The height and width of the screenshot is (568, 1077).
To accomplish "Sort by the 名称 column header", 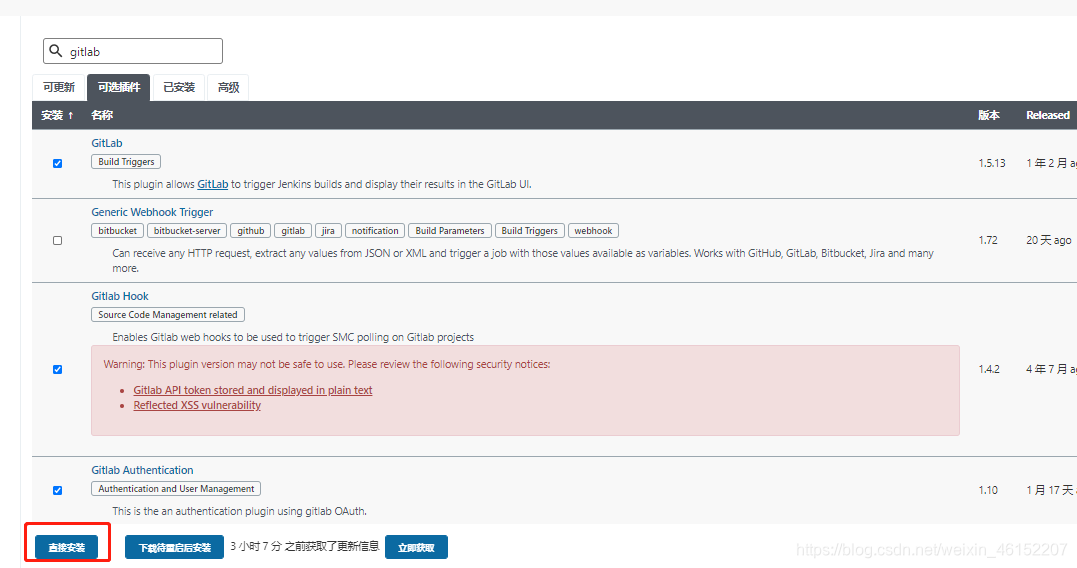I will pos(102,115).
